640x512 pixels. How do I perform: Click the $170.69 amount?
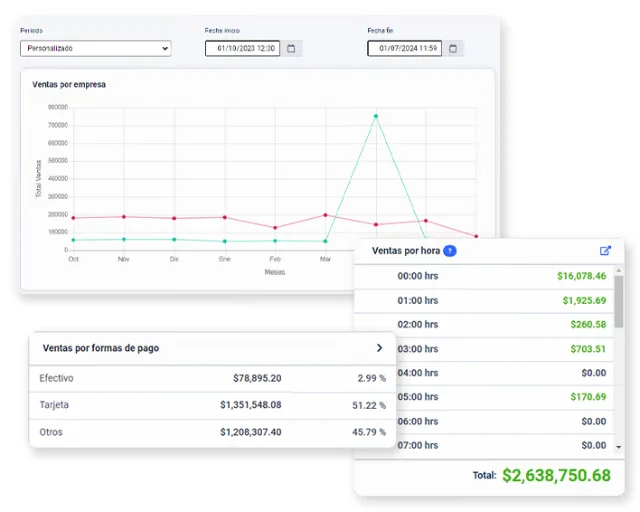click(x=588, y=397)
